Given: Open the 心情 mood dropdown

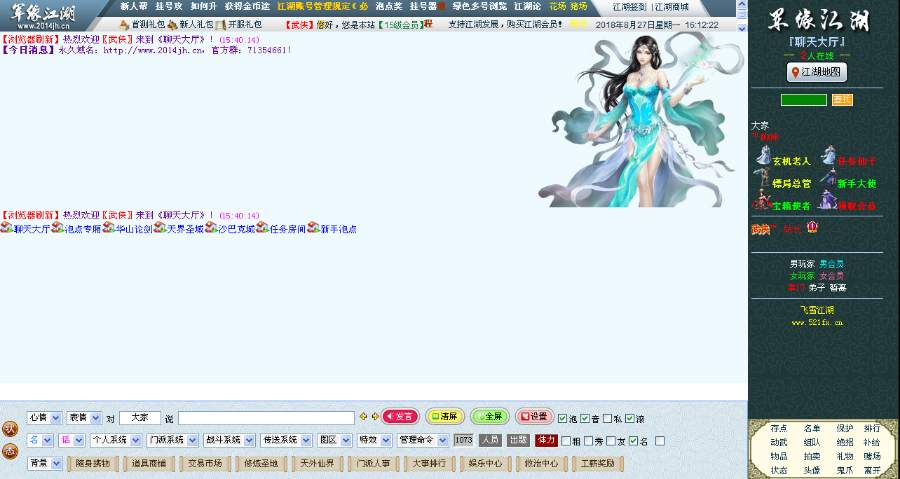Looking at the screenshot, I should (x=44, y=418).
